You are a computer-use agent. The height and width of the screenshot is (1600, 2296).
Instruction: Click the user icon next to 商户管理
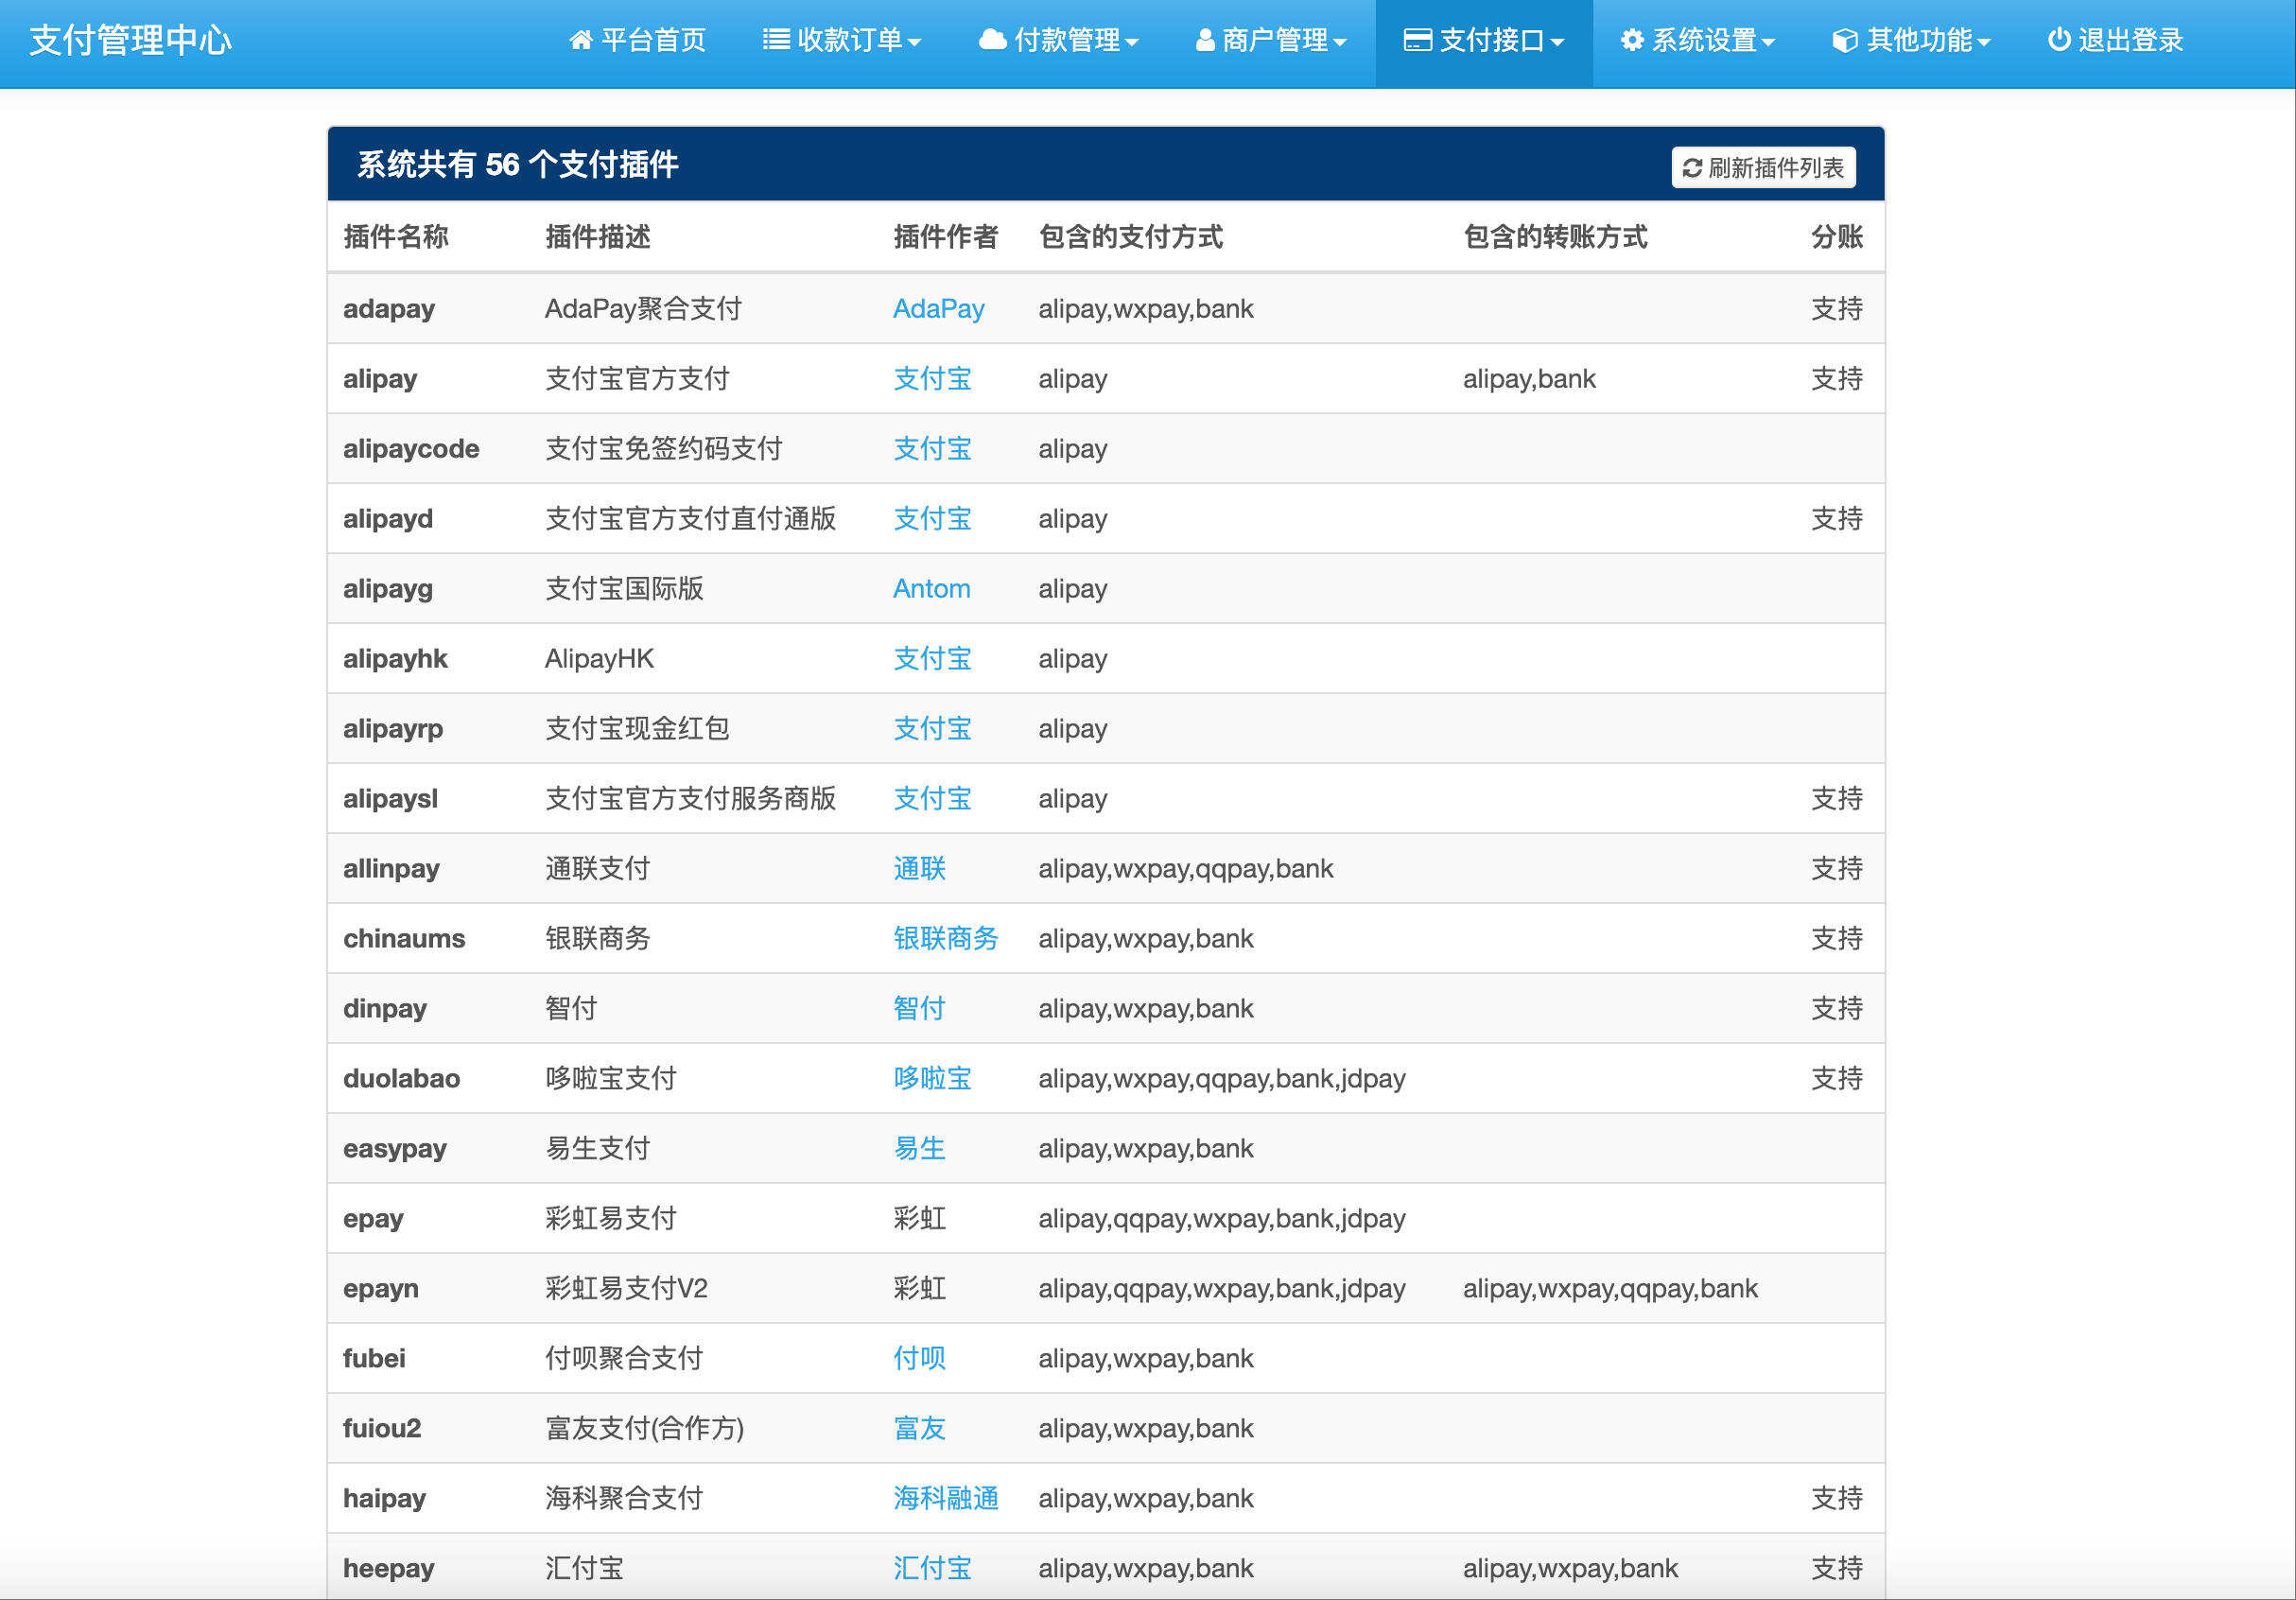[1205, 40]
